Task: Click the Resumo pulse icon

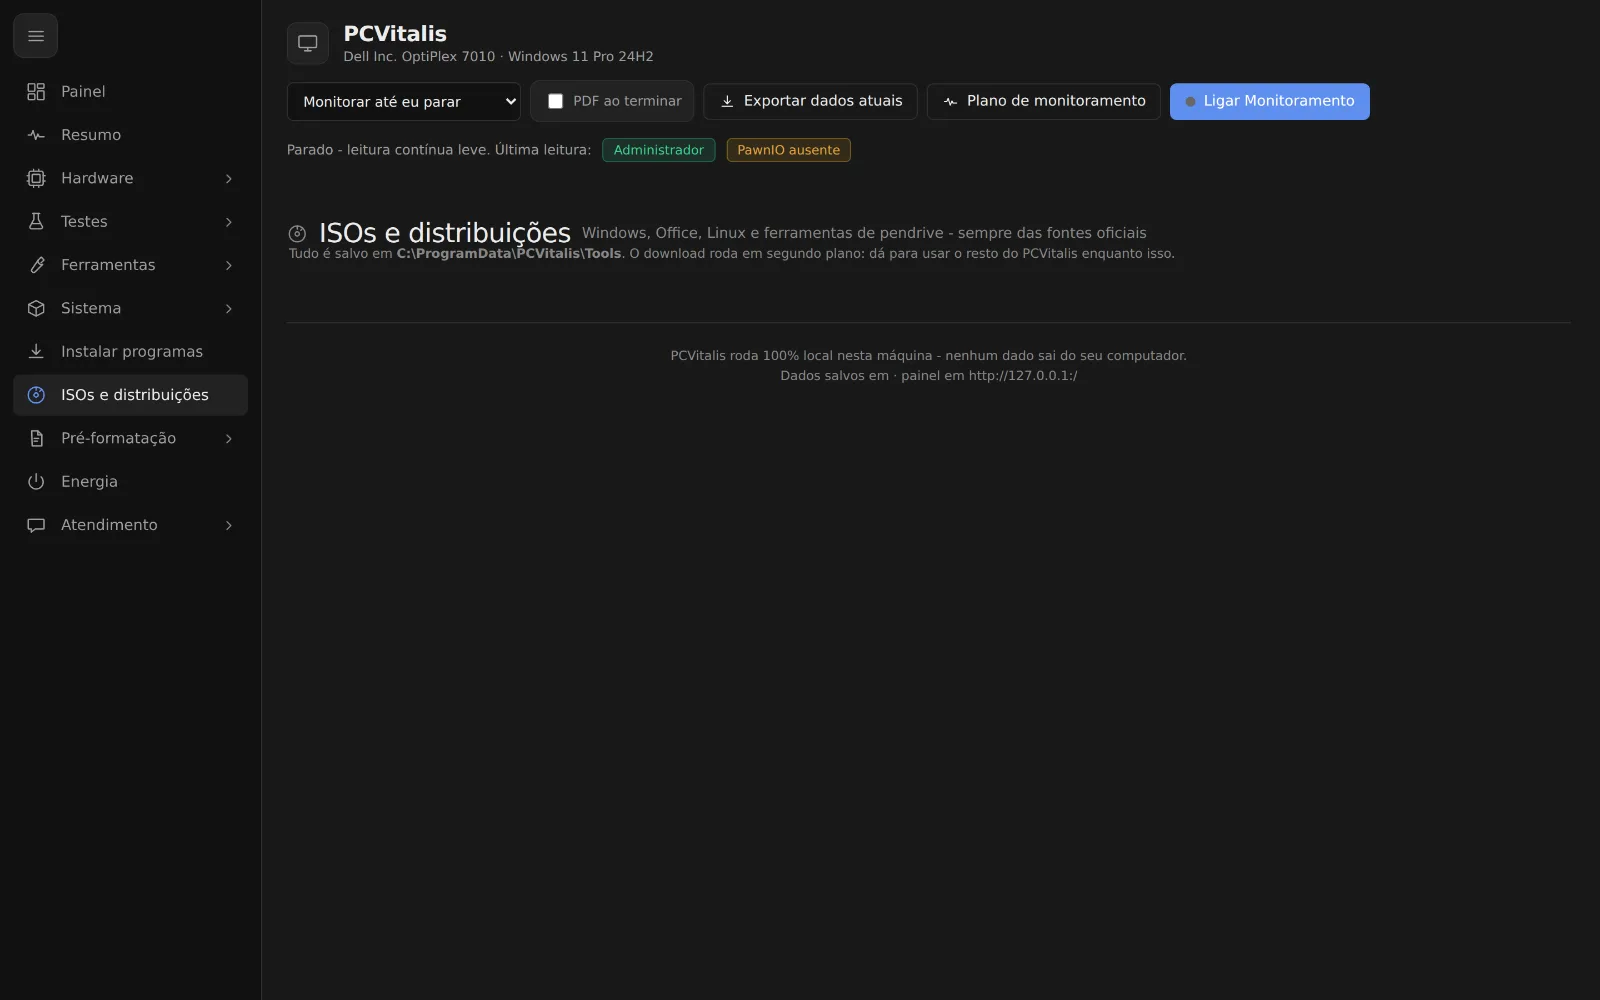Action: tap(36, 135)
